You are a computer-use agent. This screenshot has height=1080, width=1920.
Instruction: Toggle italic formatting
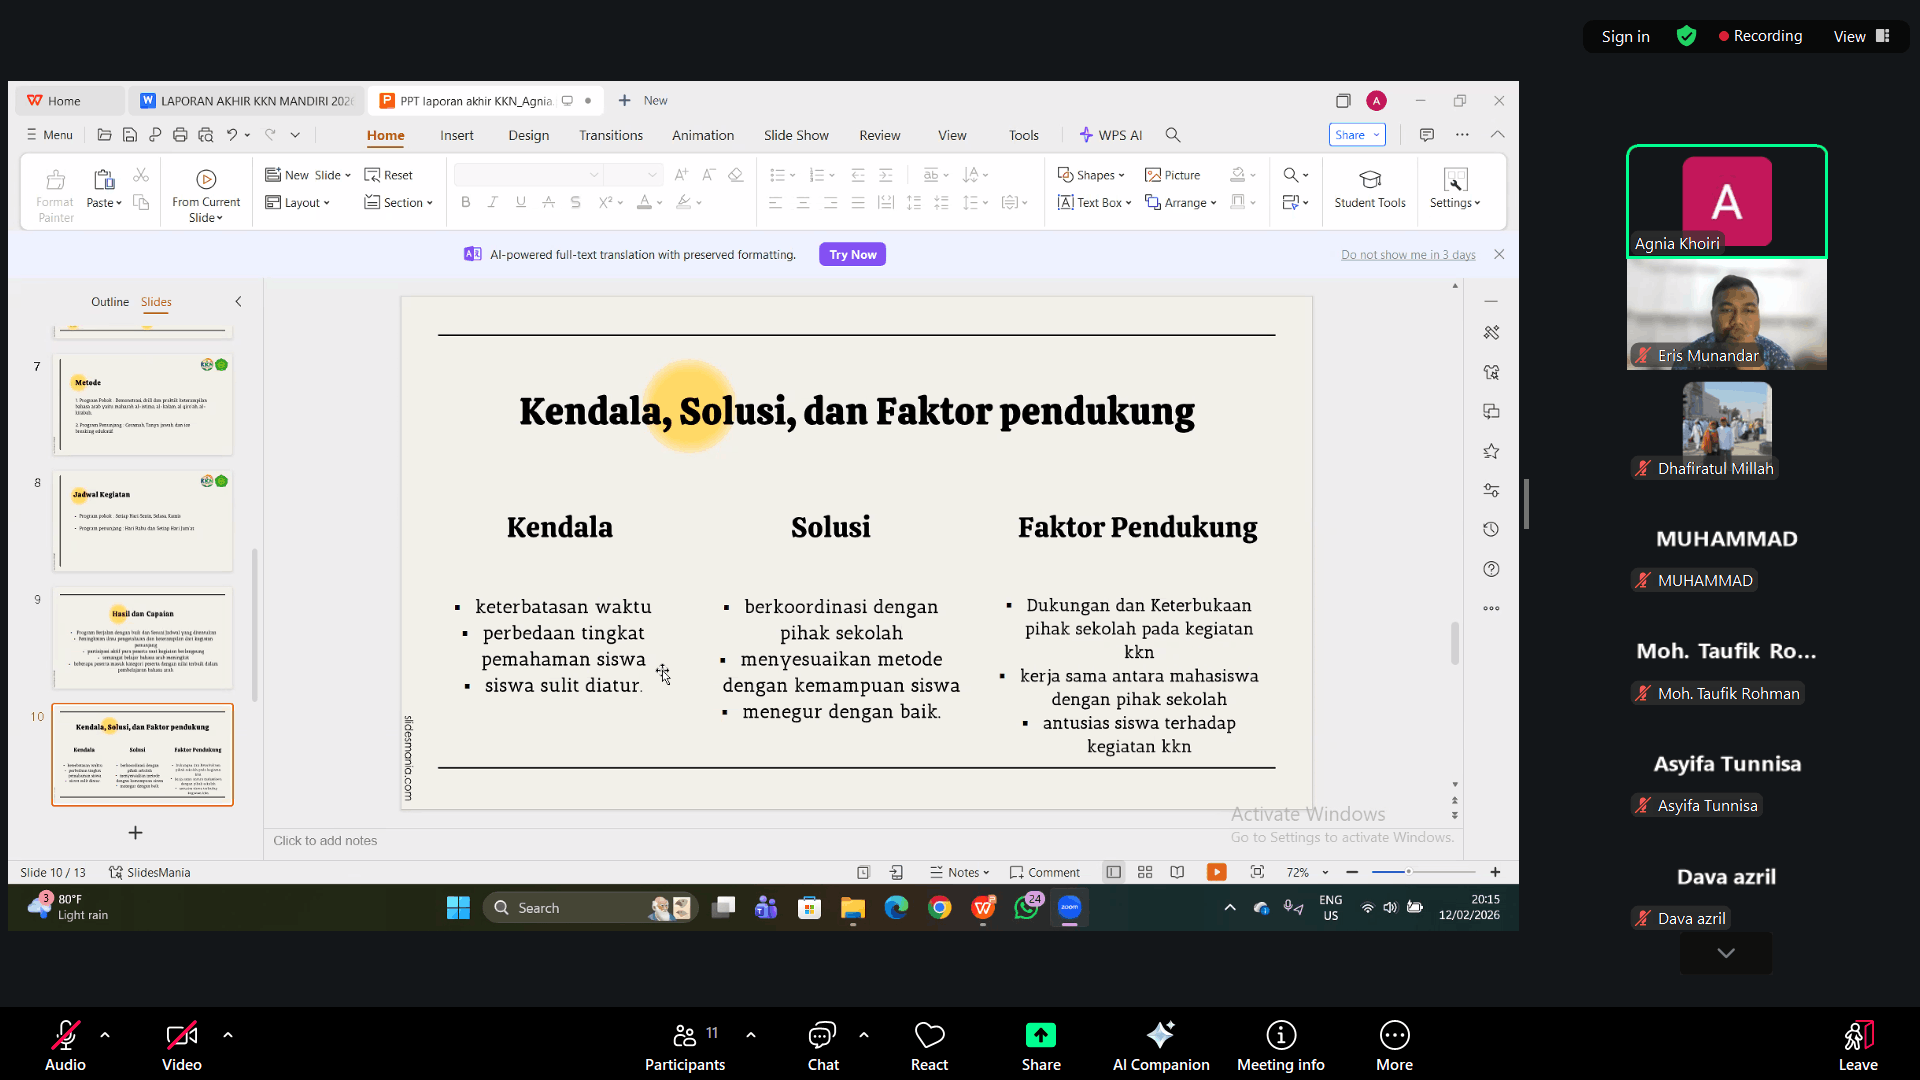(492, 202)
